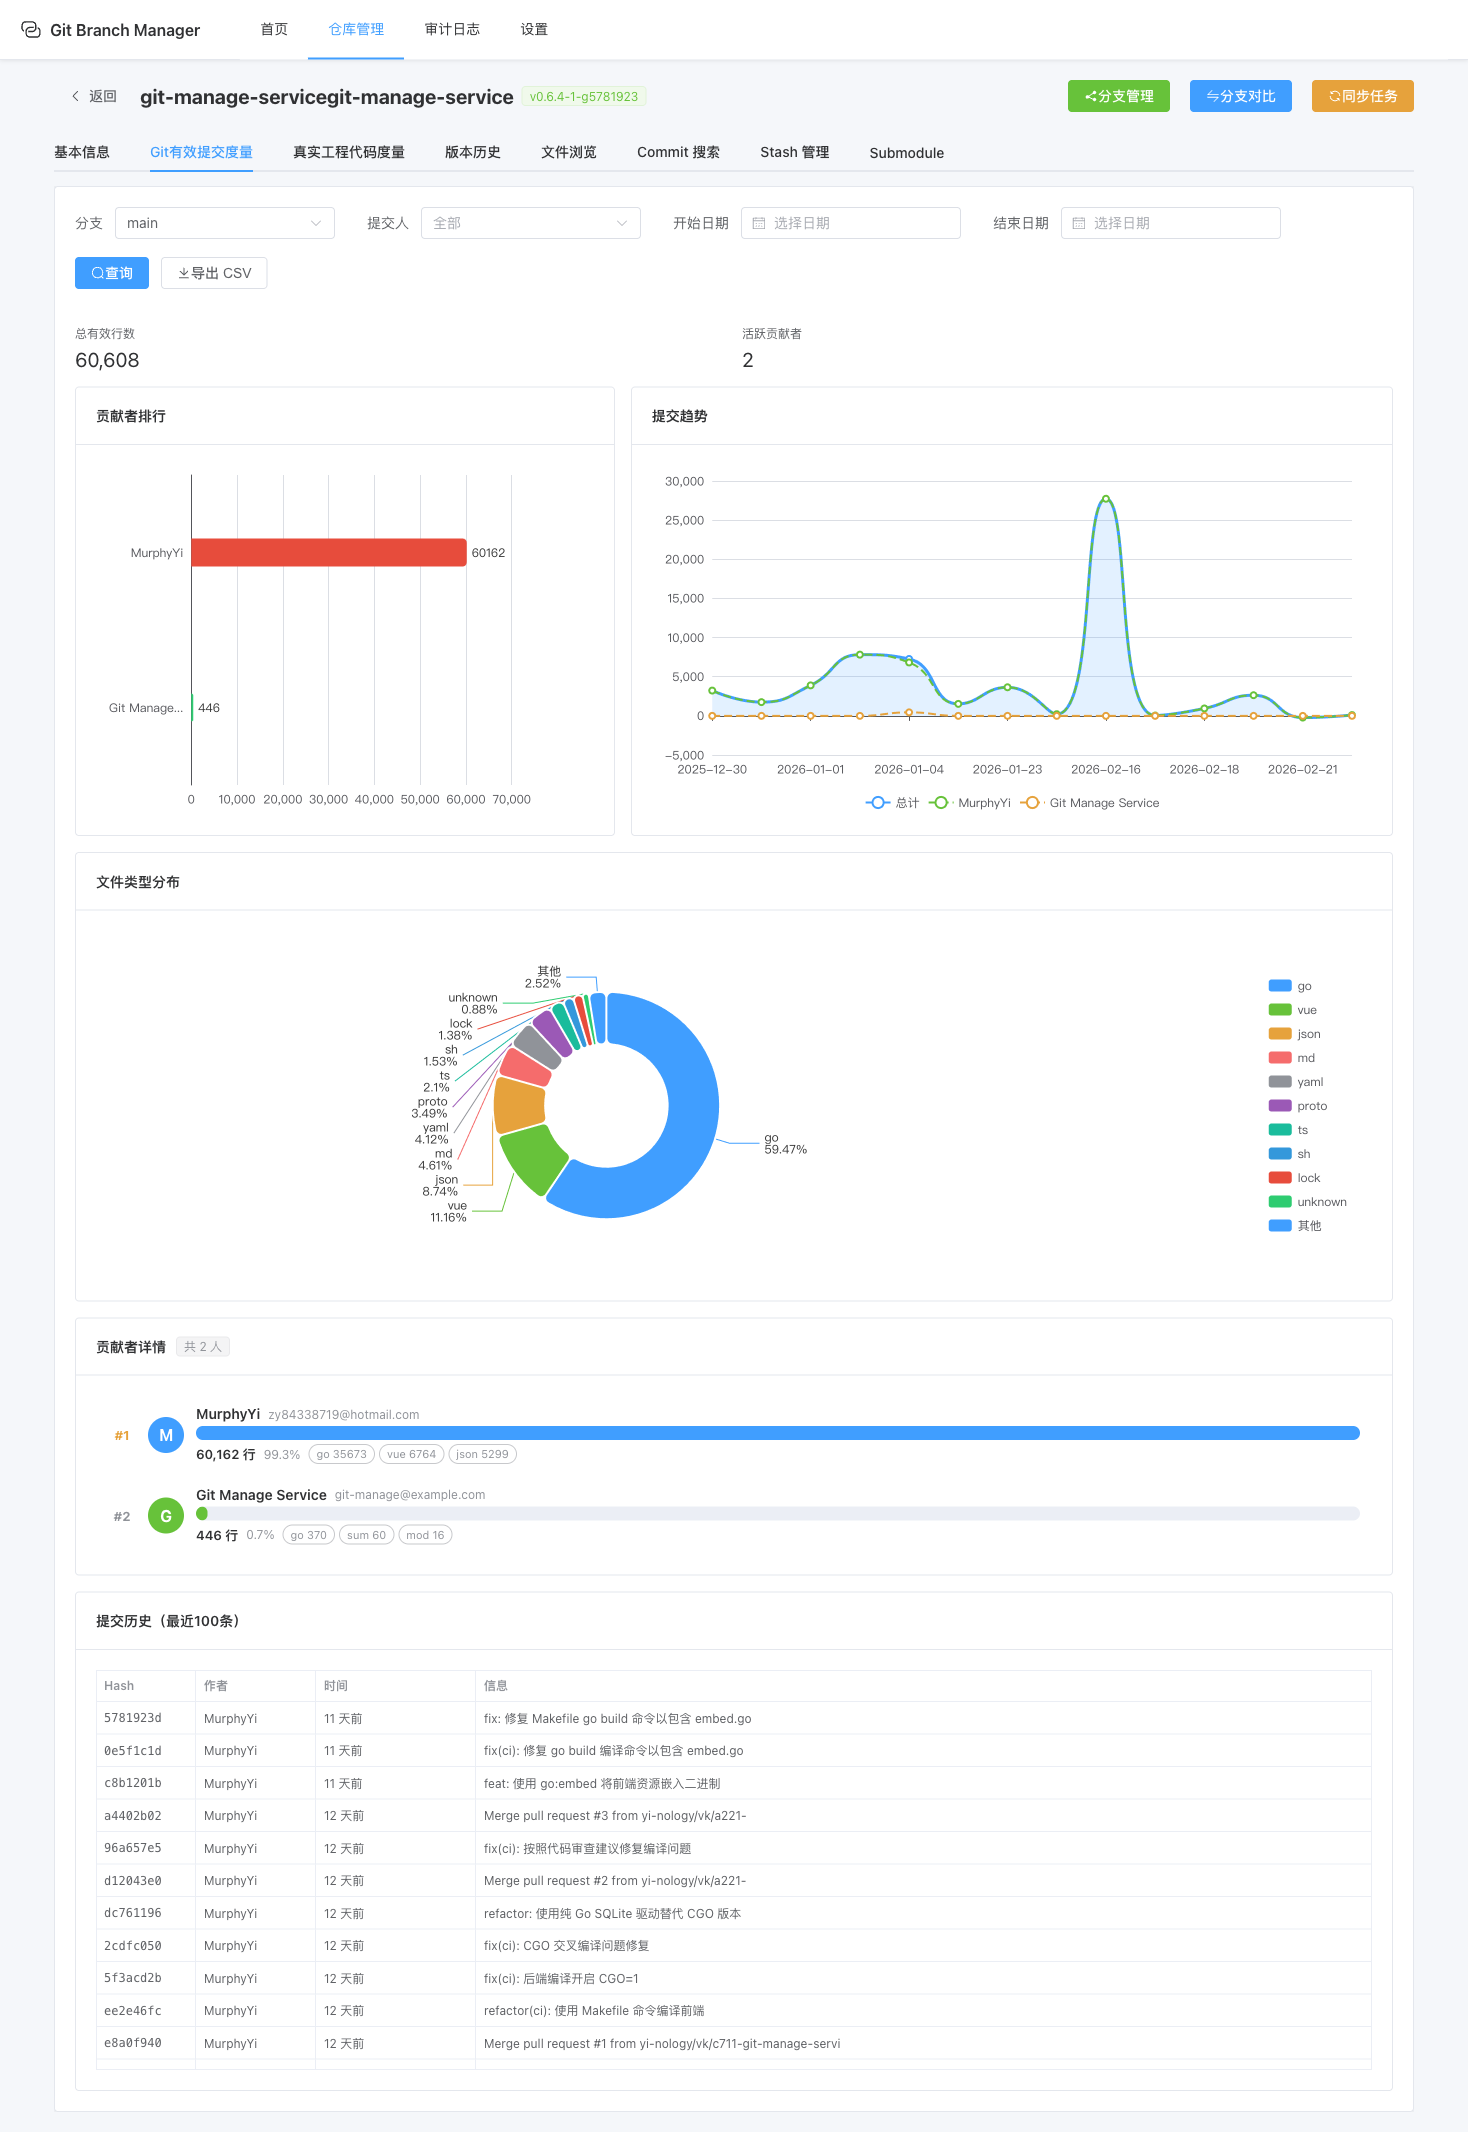Click commit hash 5781923d row
Screen dimensions: 1468x2132
click(x=133, y=1718)
